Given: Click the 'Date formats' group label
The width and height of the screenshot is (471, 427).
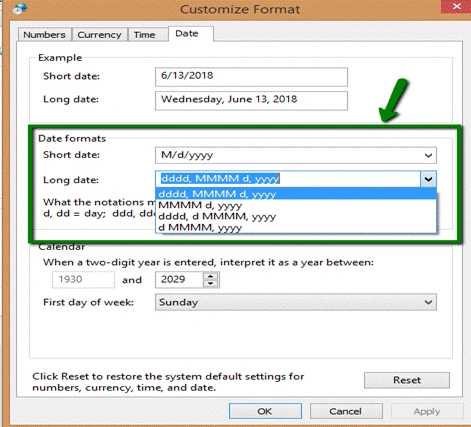Looking at the screenshot, I should pos(72,138).
